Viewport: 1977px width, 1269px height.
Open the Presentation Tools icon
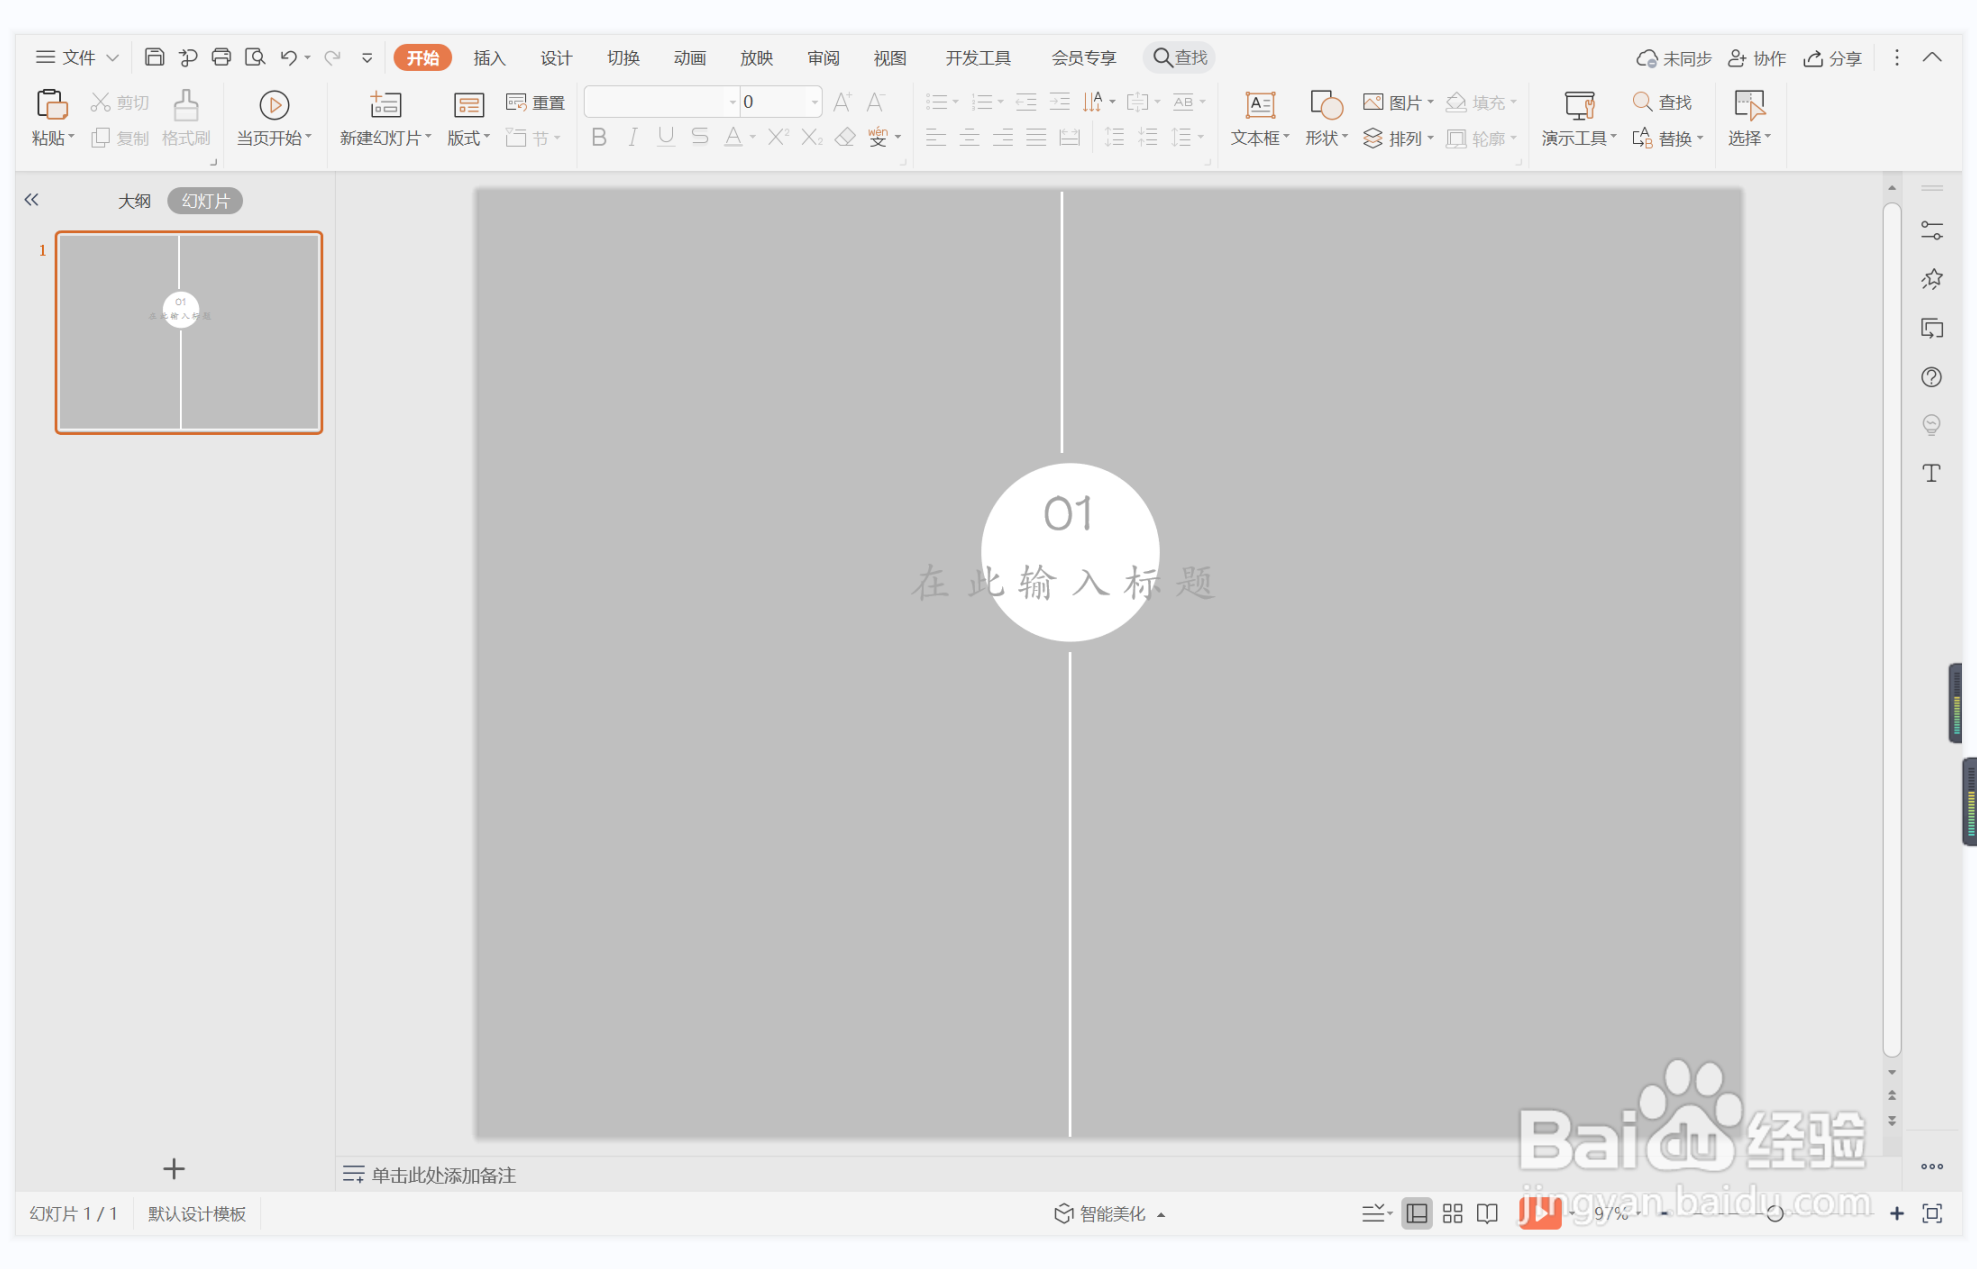pos(1578,105)
